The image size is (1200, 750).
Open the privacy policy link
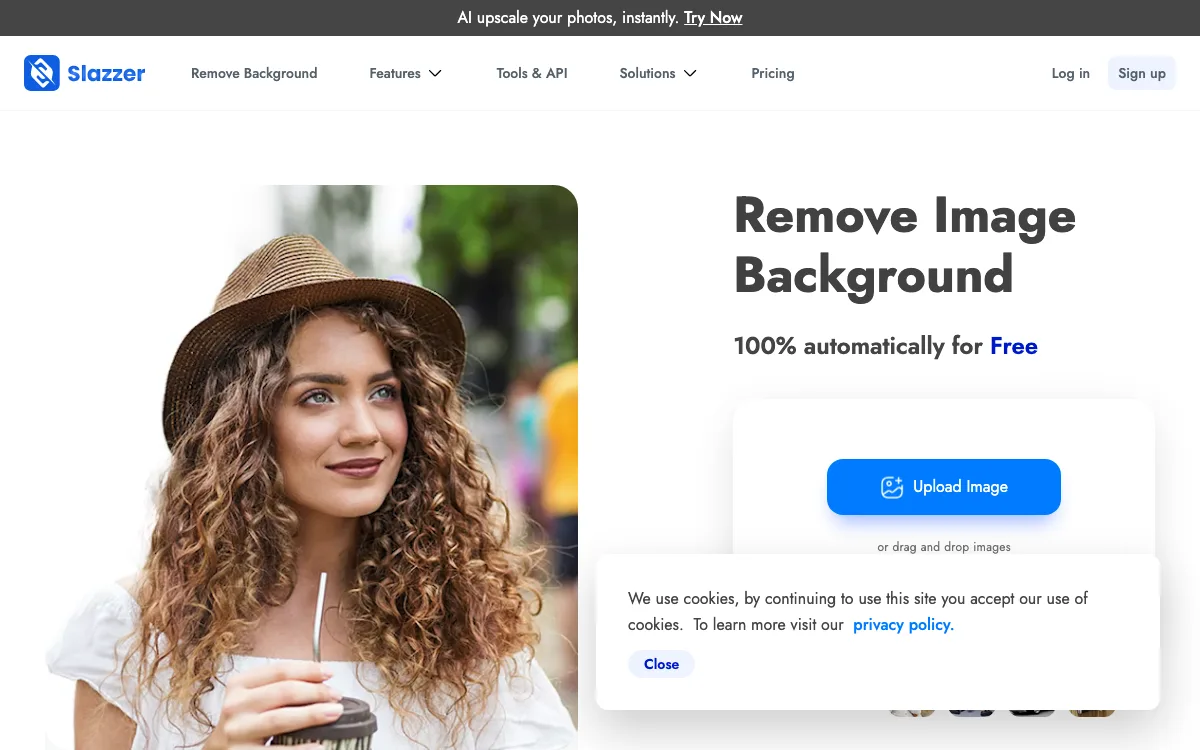[x=903, y=625]
